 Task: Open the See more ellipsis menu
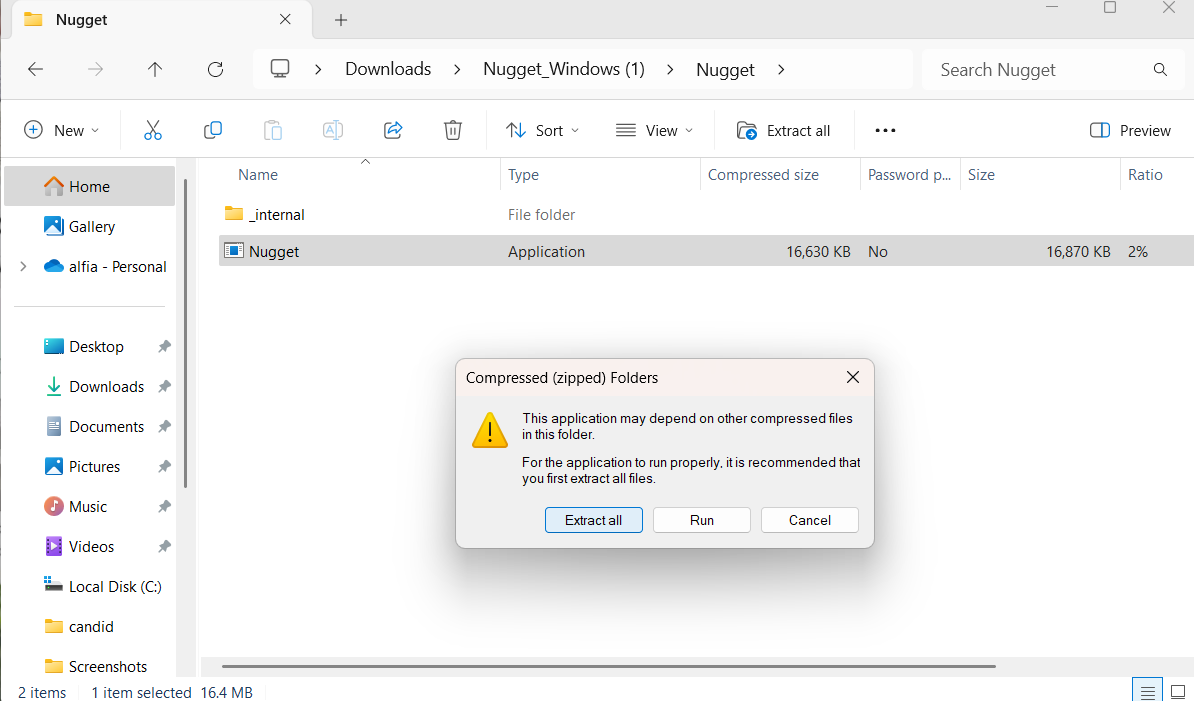(x=885, y=130)
